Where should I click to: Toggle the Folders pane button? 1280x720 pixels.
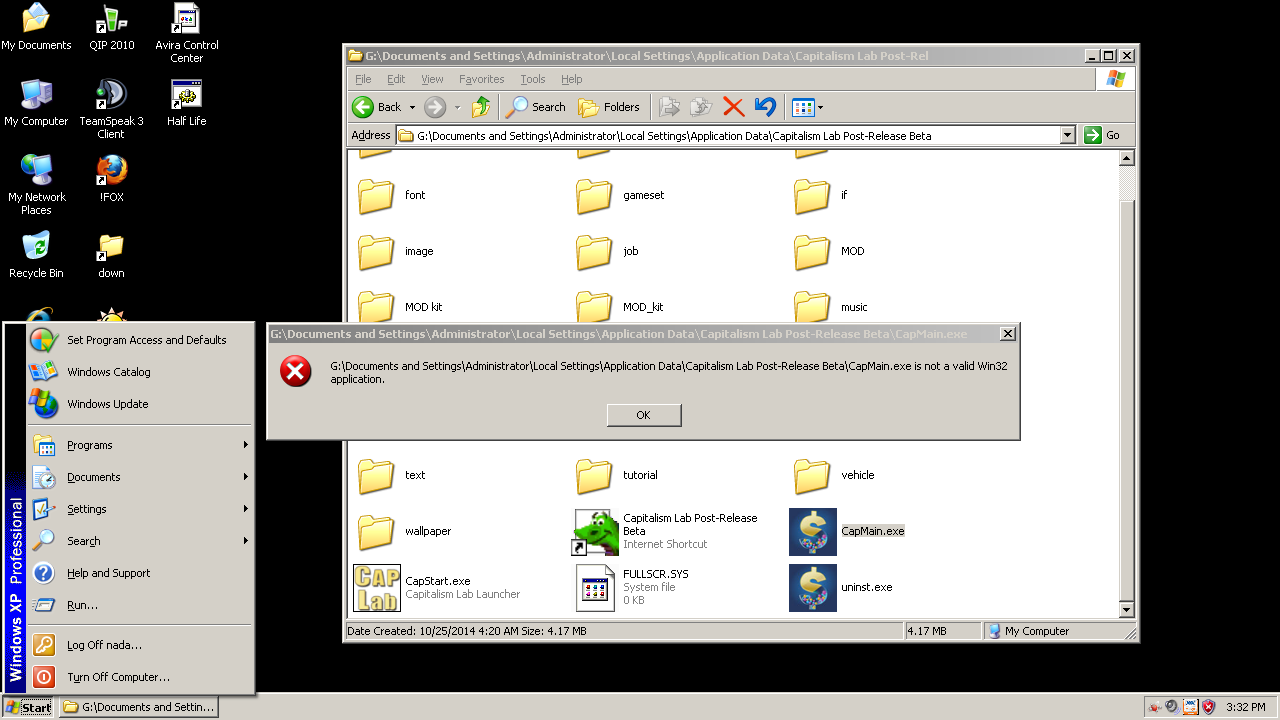609,107
